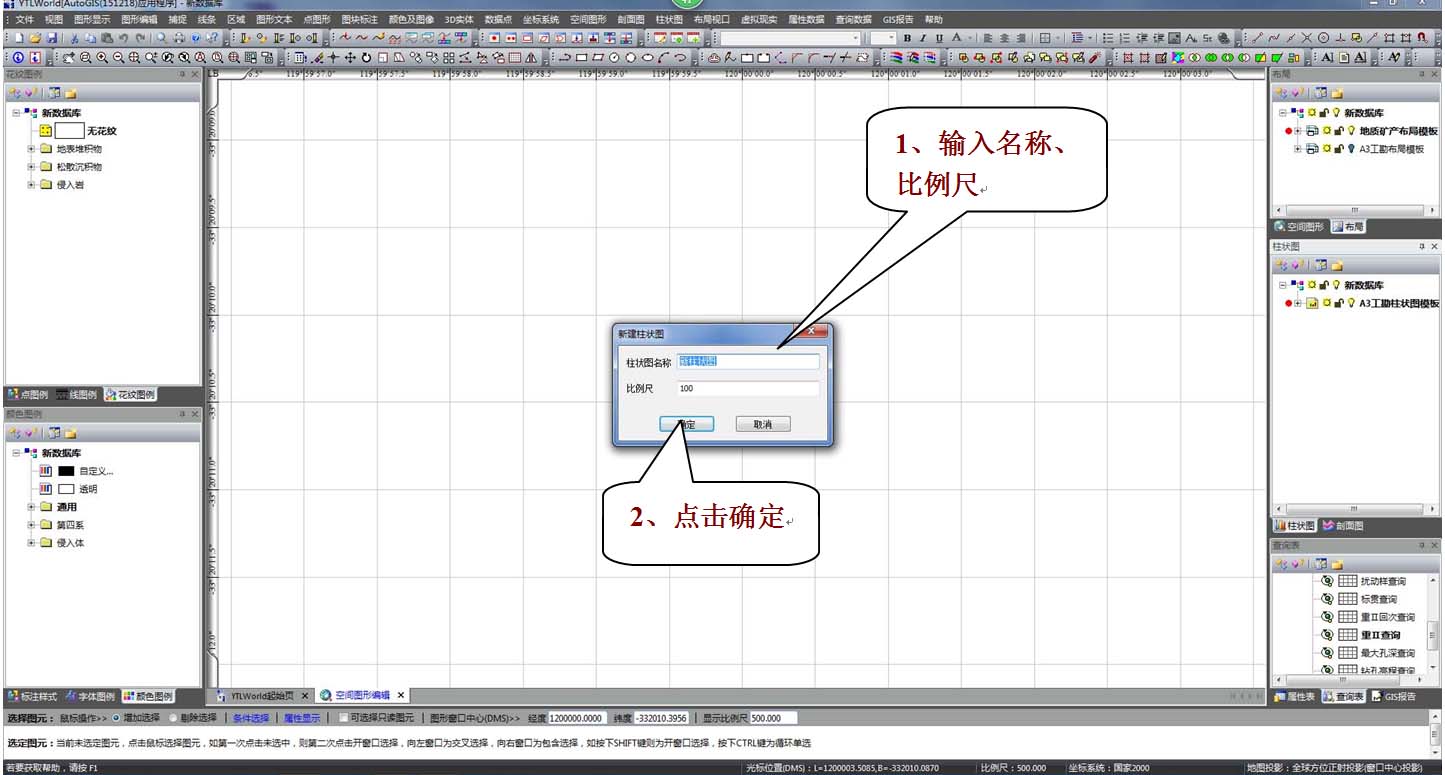Click the Undo arrow icon
1445x775 pixels.
(x=123, y=38)
